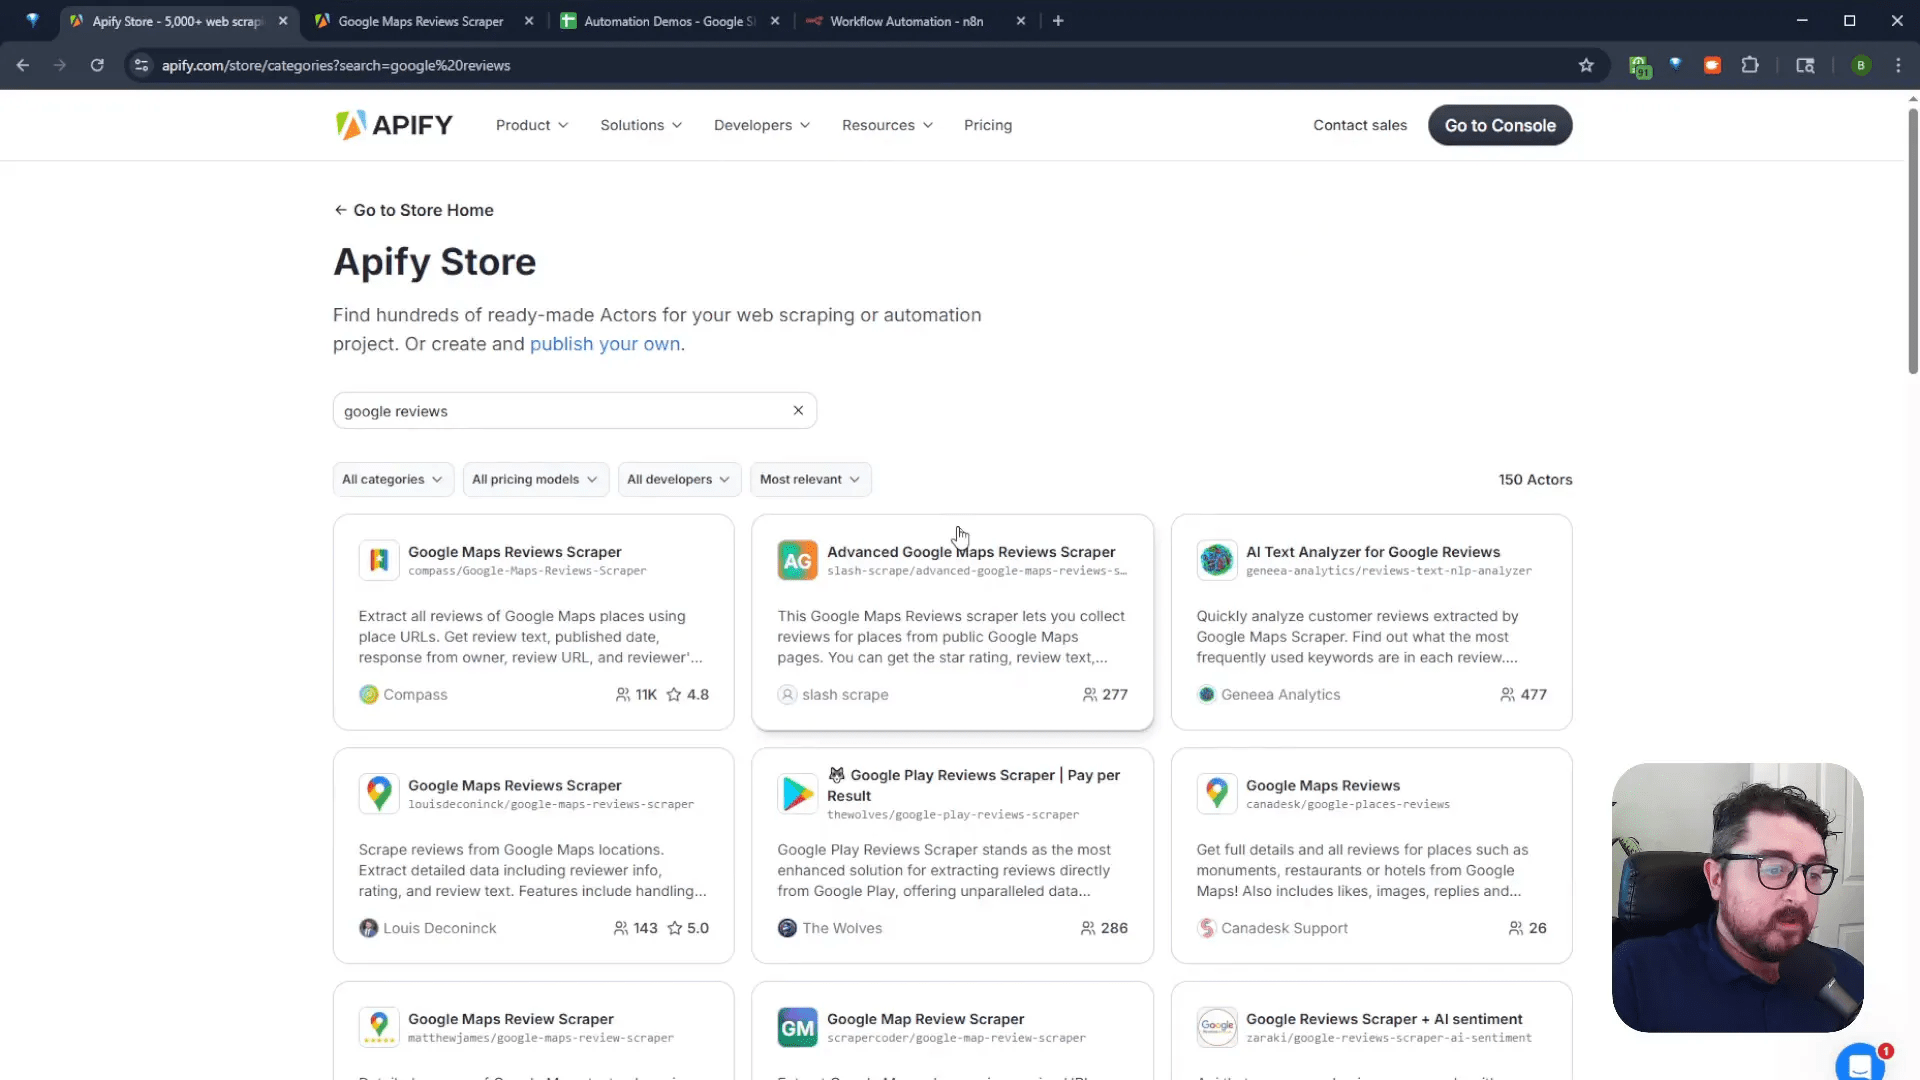
Task: Click Canadesk Support developer name
Action: pos(1284,928)
